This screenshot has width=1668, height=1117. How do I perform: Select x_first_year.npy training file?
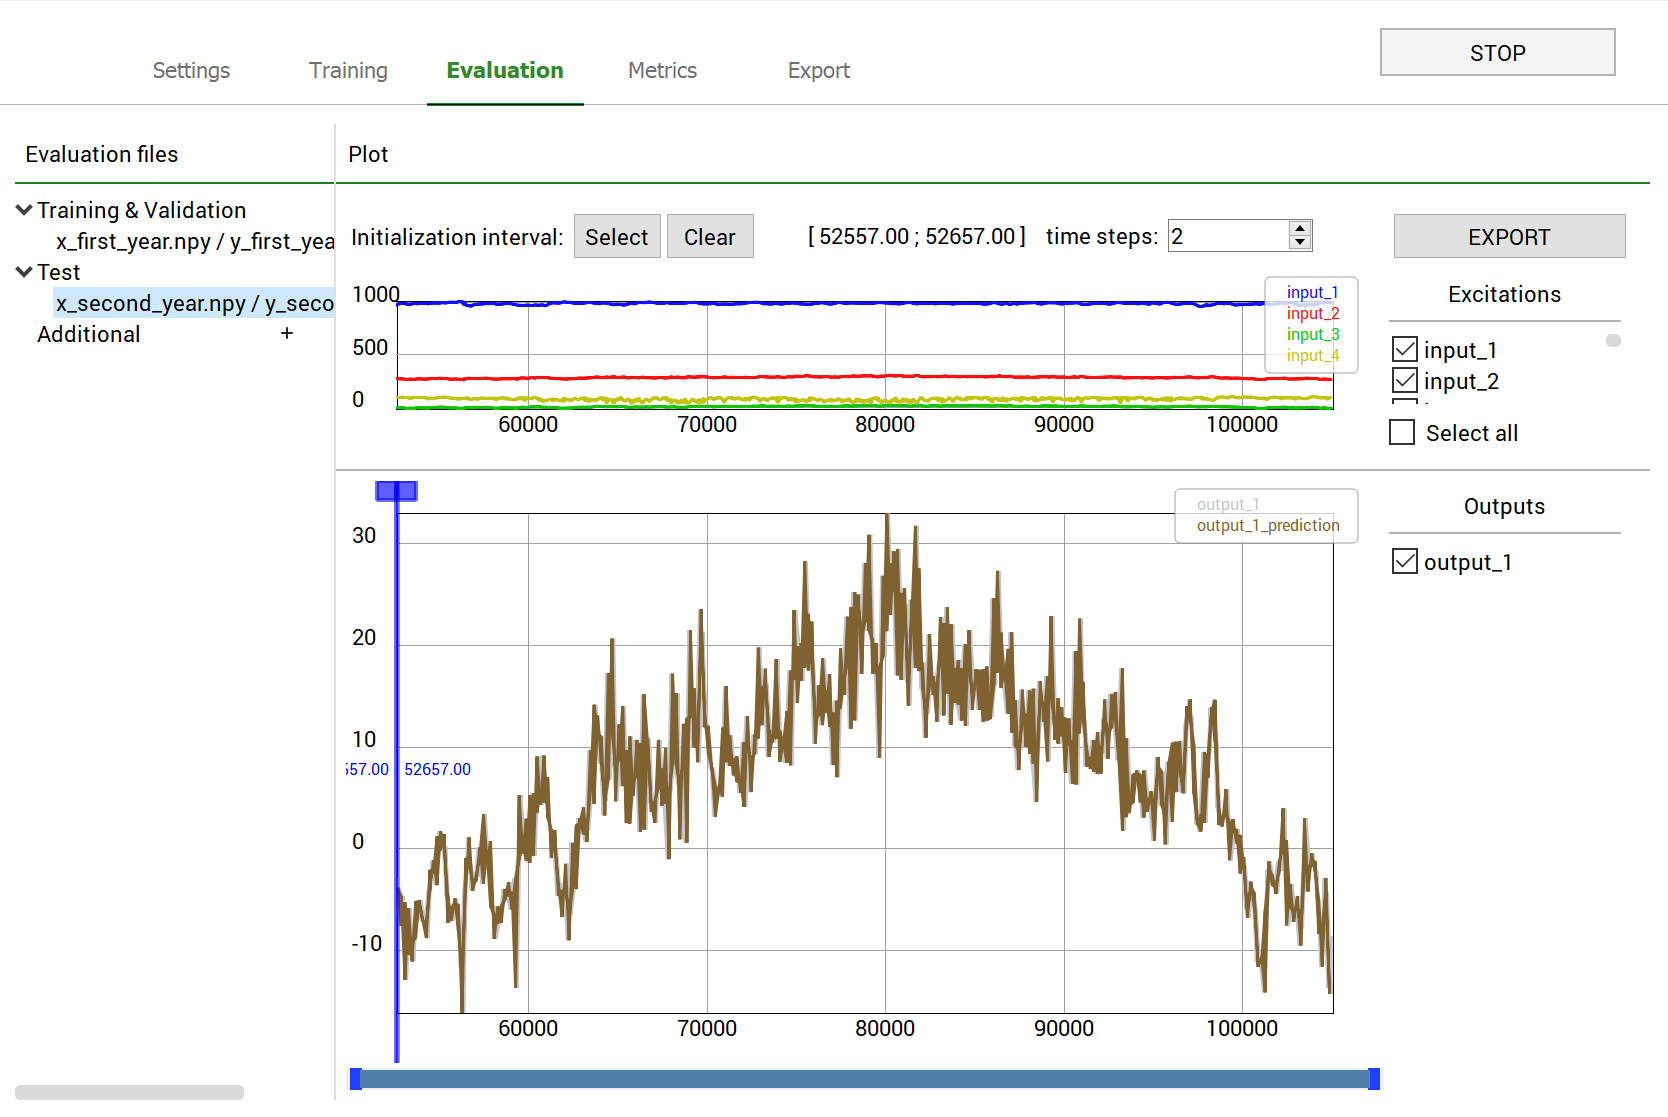click(x=194, y=241)
